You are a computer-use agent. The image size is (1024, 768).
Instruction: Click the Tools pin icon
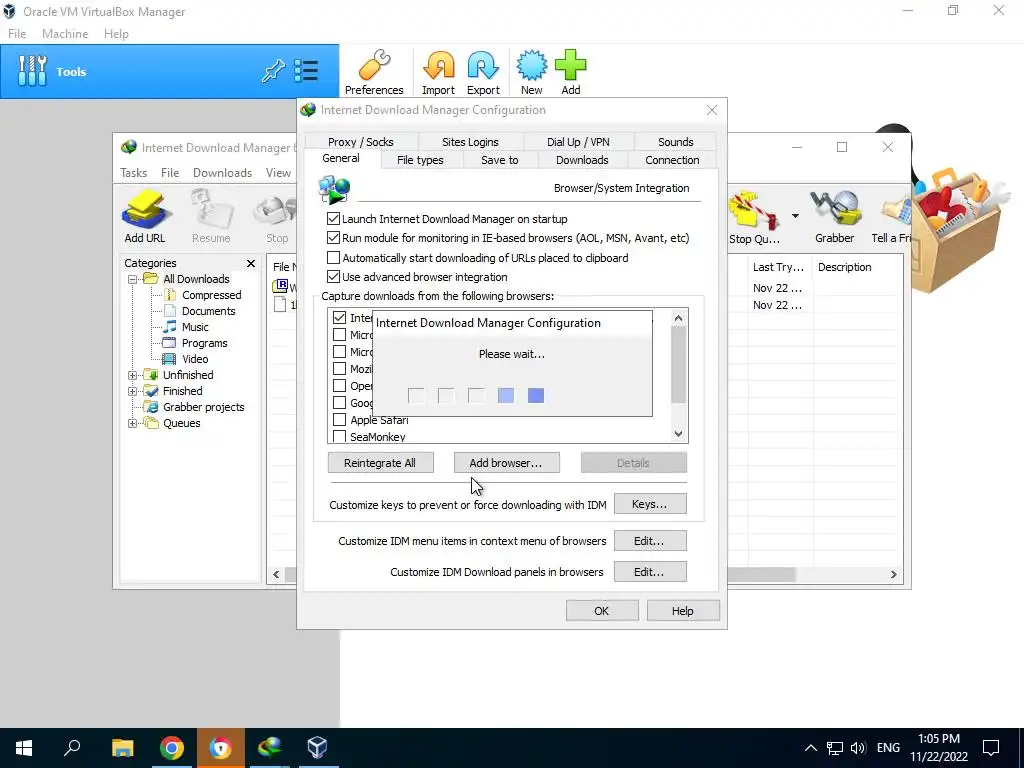(273, 71)
